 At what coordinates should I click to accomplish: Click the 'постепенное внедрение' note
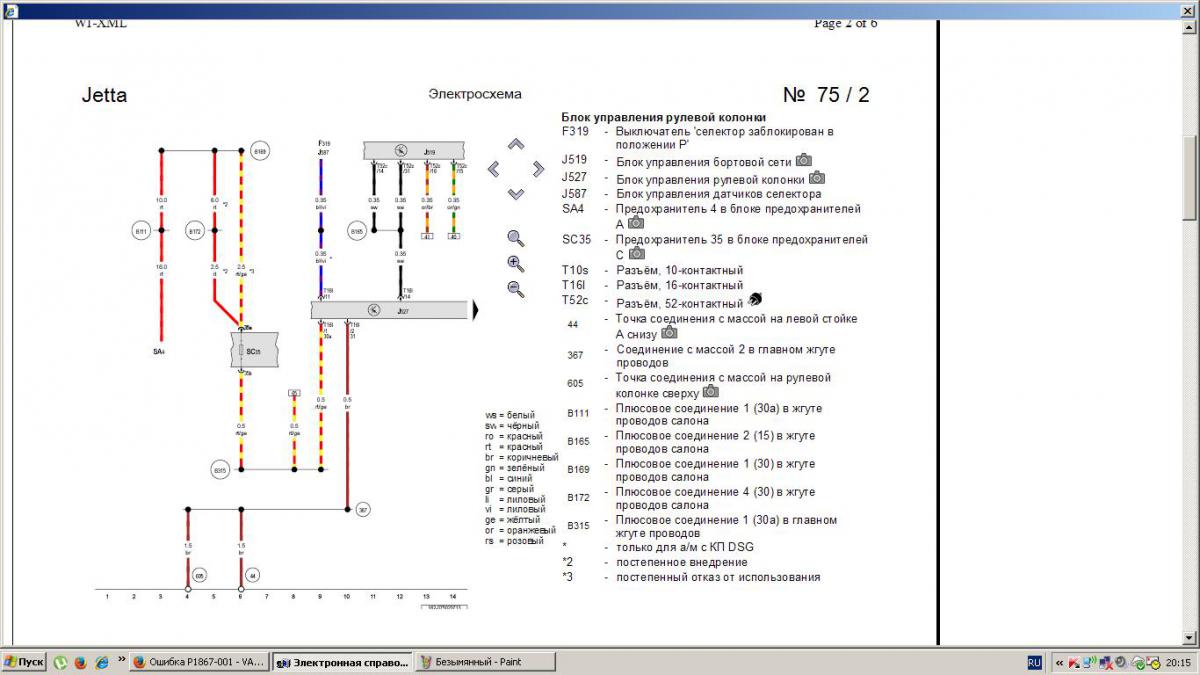(x=682, y=562)
